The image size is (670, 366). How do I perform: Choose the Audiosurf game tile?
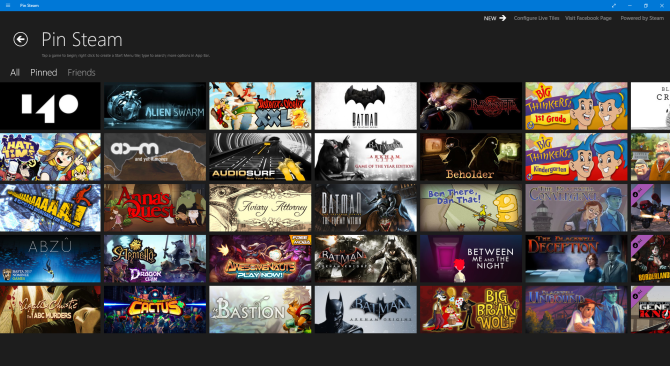coord(260,157)
